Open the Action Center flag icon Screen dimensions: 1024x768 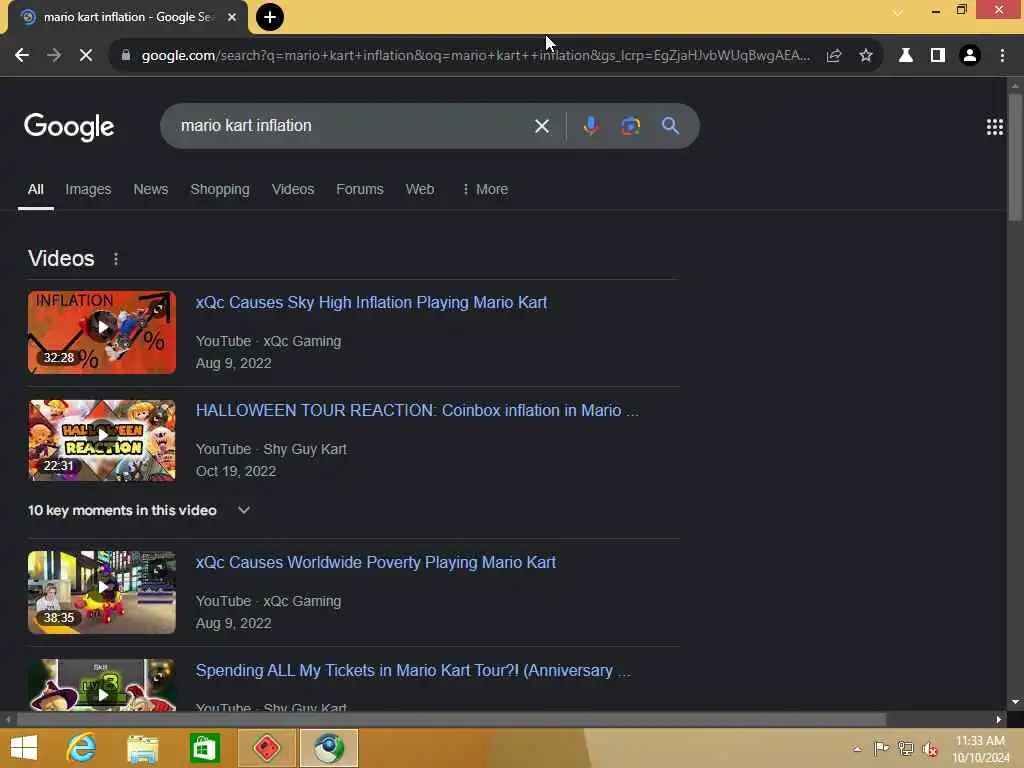click(x=881, y=748)
